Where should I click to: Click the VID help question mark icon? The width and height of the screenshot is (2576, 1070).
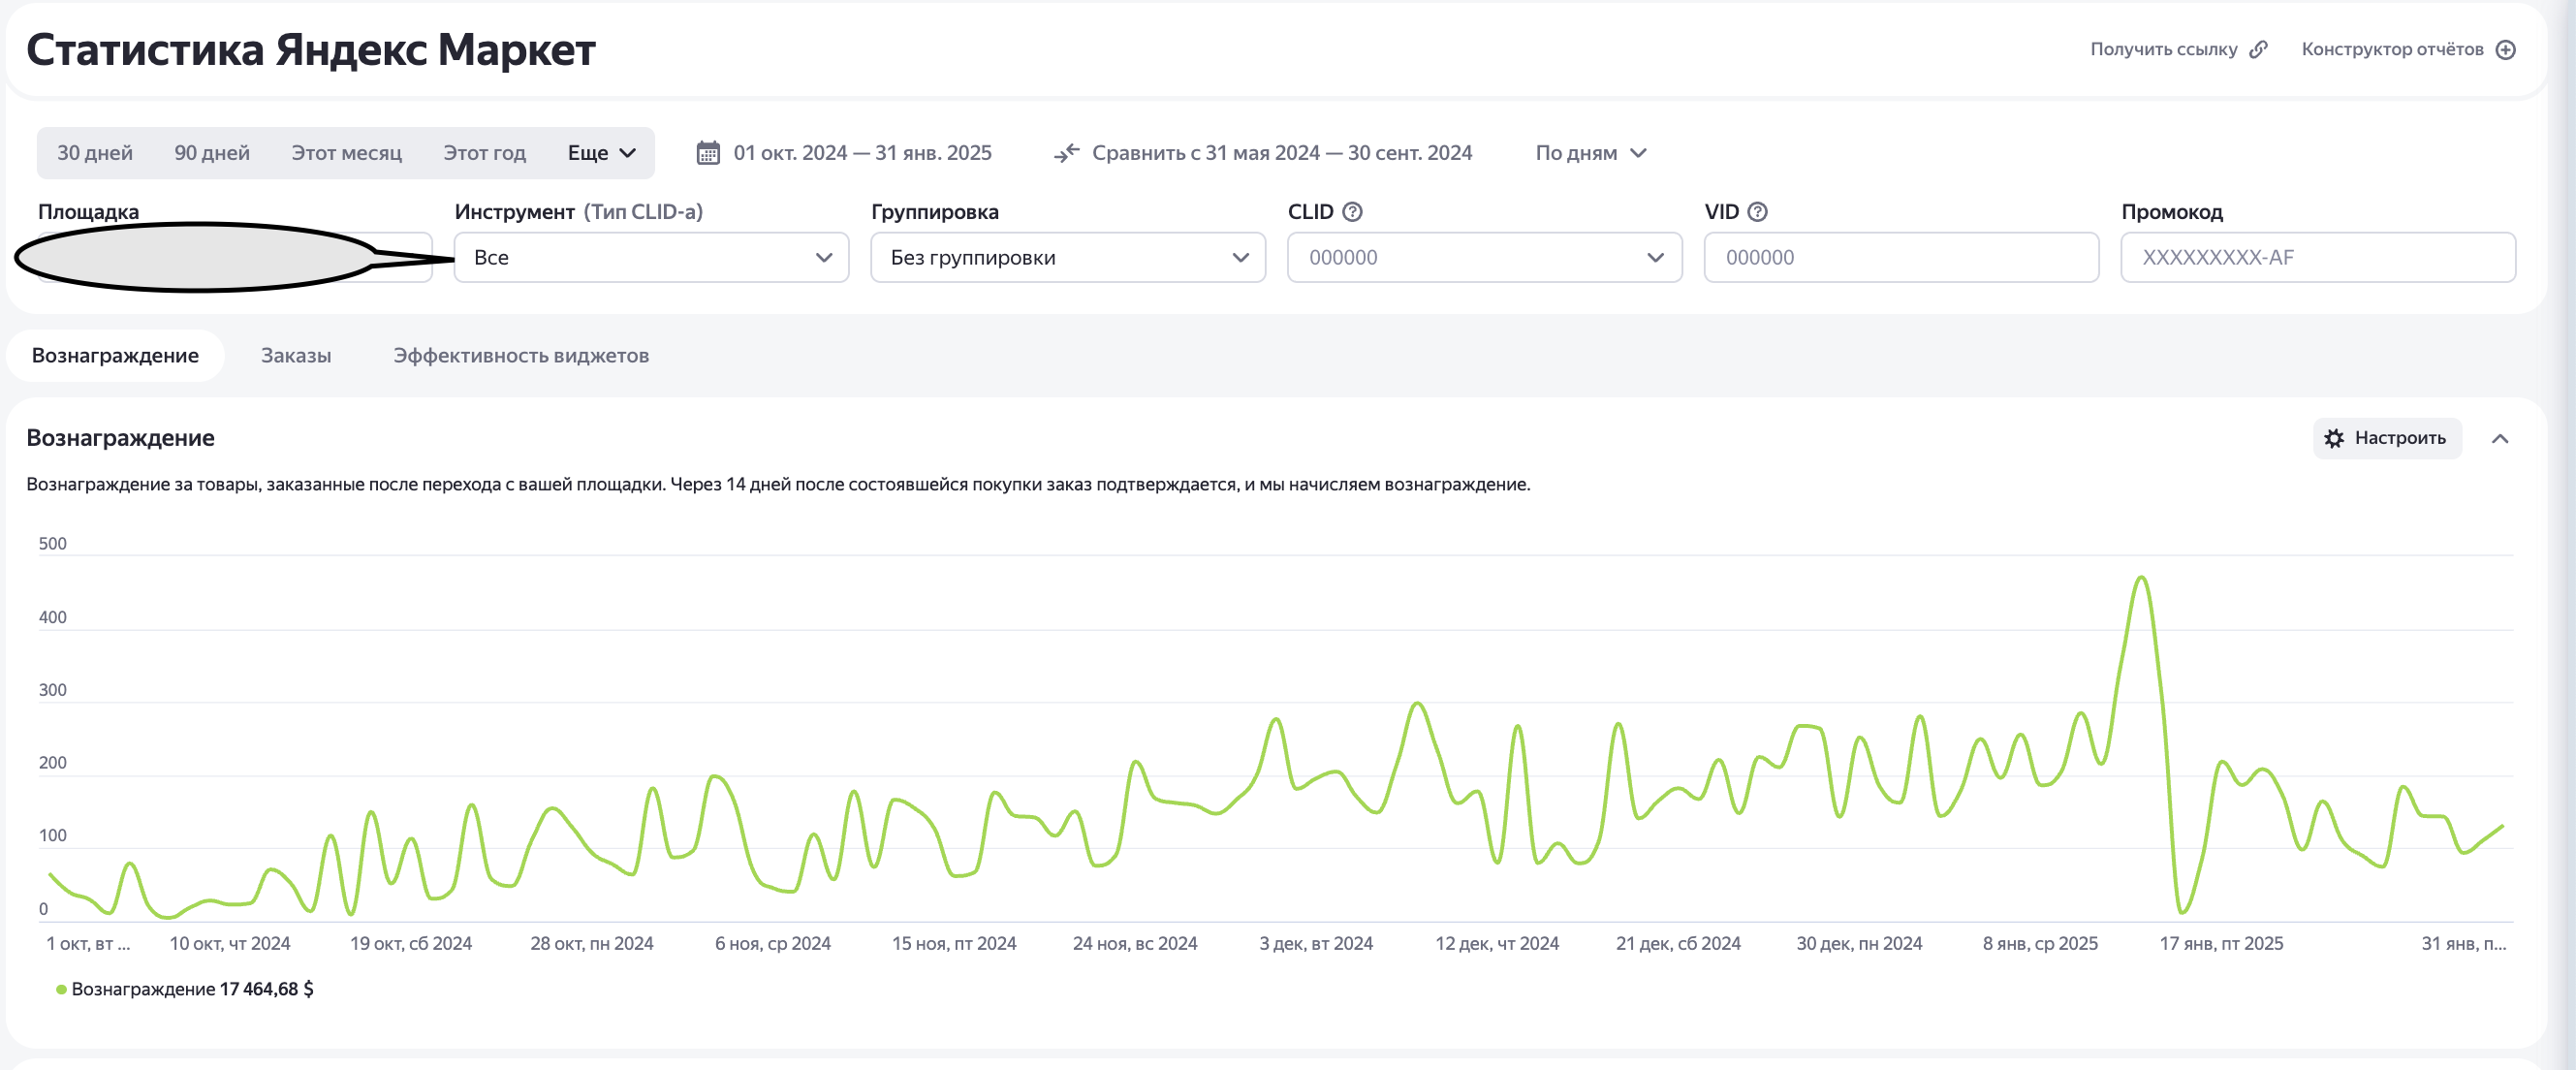pos(1757,212)
